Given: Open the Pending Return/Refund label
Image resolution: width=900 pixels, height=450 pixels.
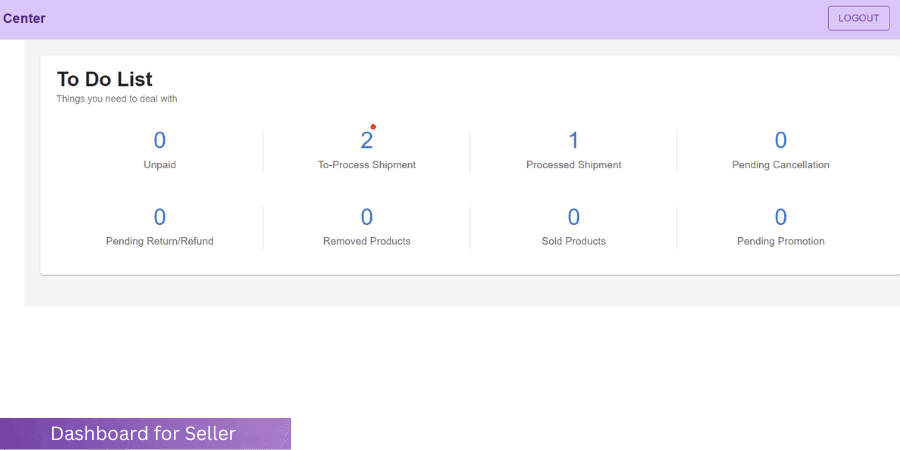Looking at the screenshot, I should tap(160, 241).
